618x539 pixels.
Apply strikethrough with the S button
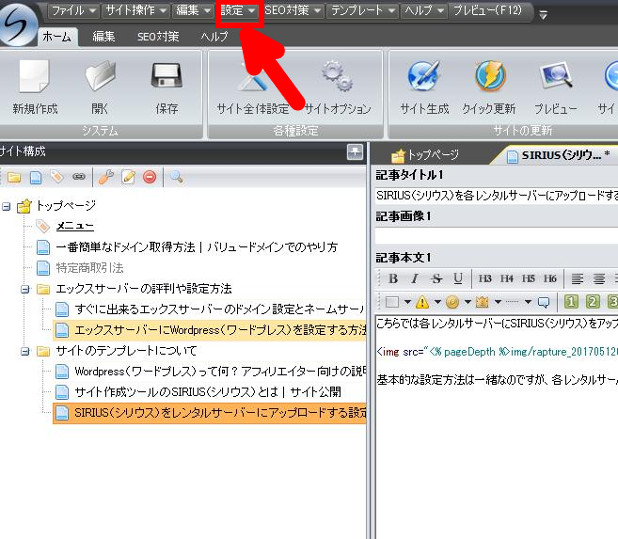(x=436, y=279)
